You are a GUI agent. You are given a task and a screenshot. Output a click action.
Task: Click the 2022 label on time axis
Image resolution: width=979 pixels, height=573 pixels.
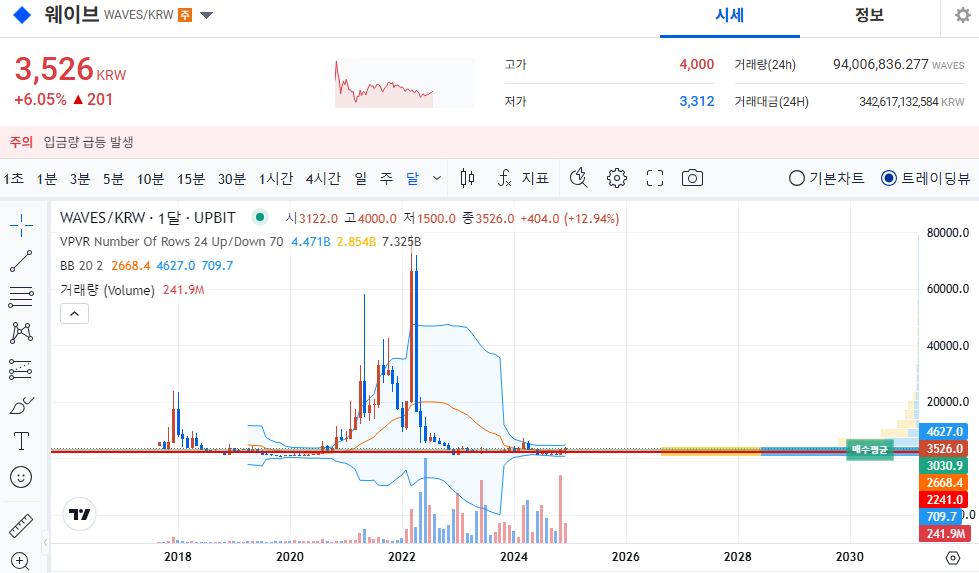(401, 557)
